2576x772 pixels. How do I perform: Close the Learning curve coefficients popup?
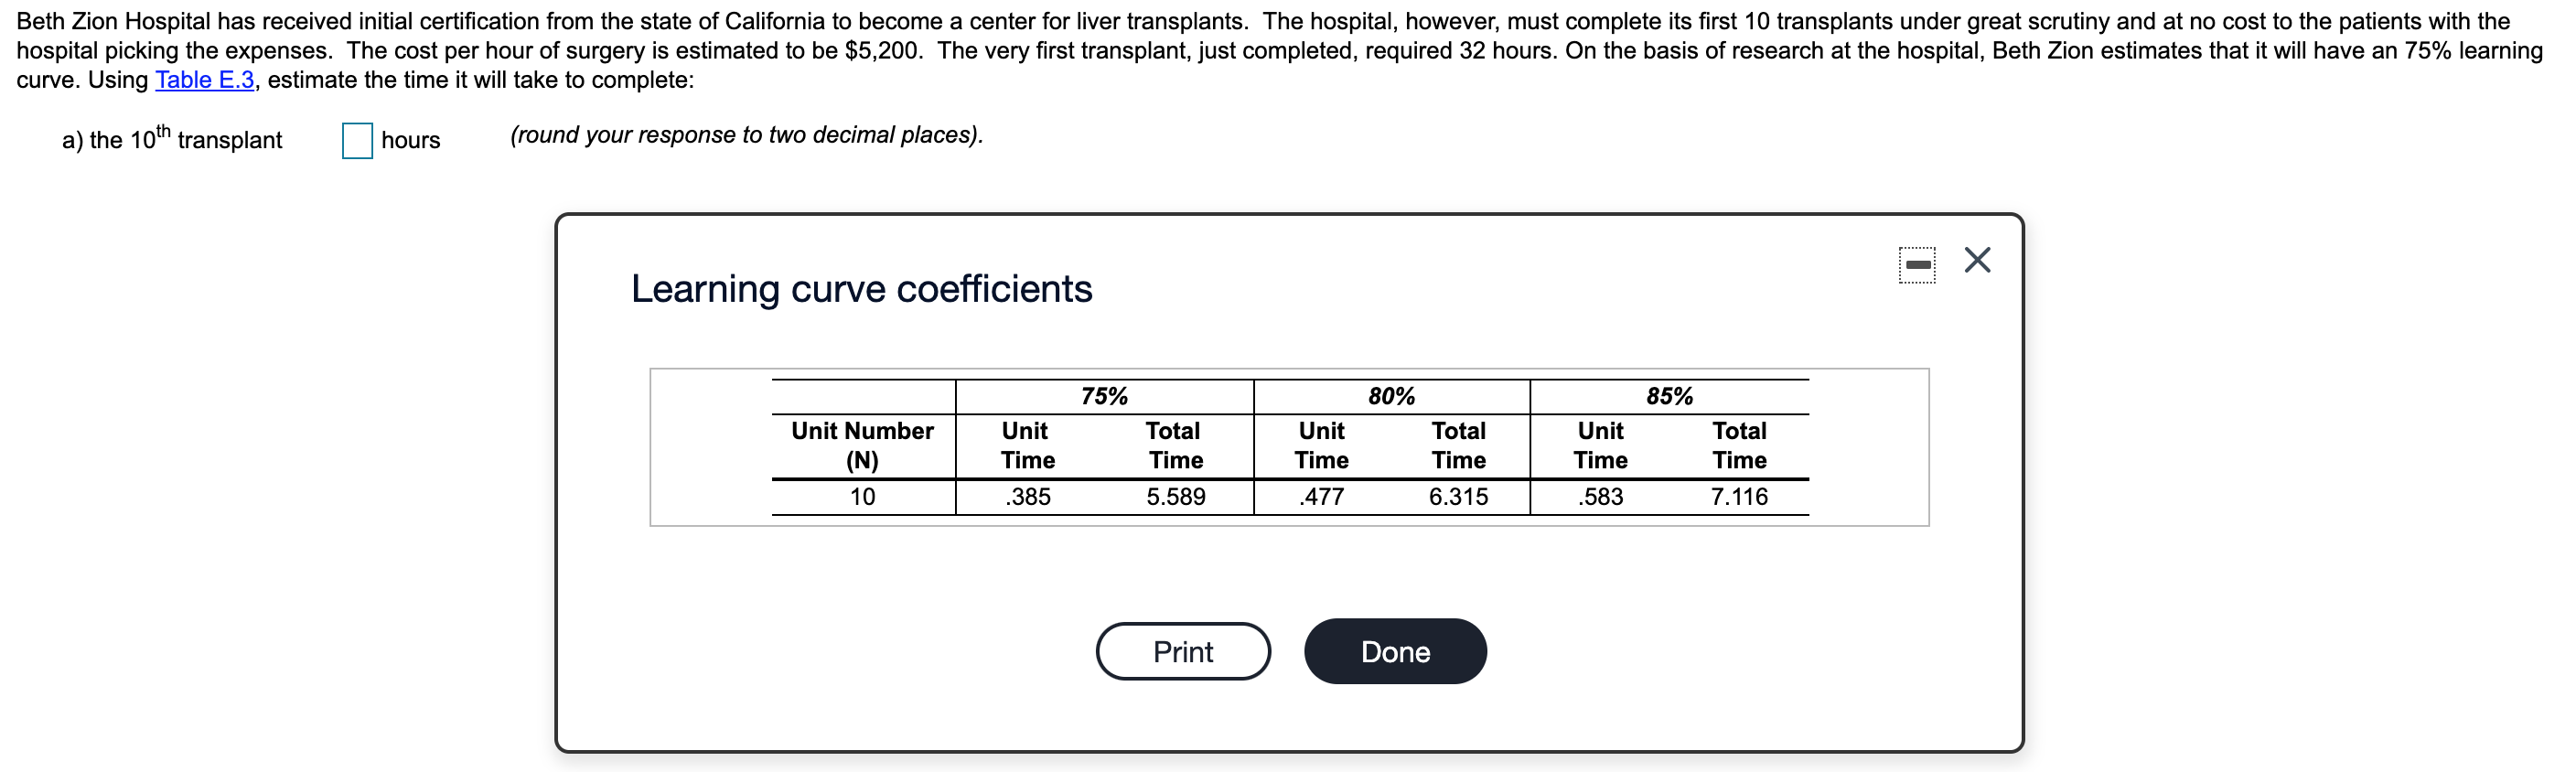1977,260
